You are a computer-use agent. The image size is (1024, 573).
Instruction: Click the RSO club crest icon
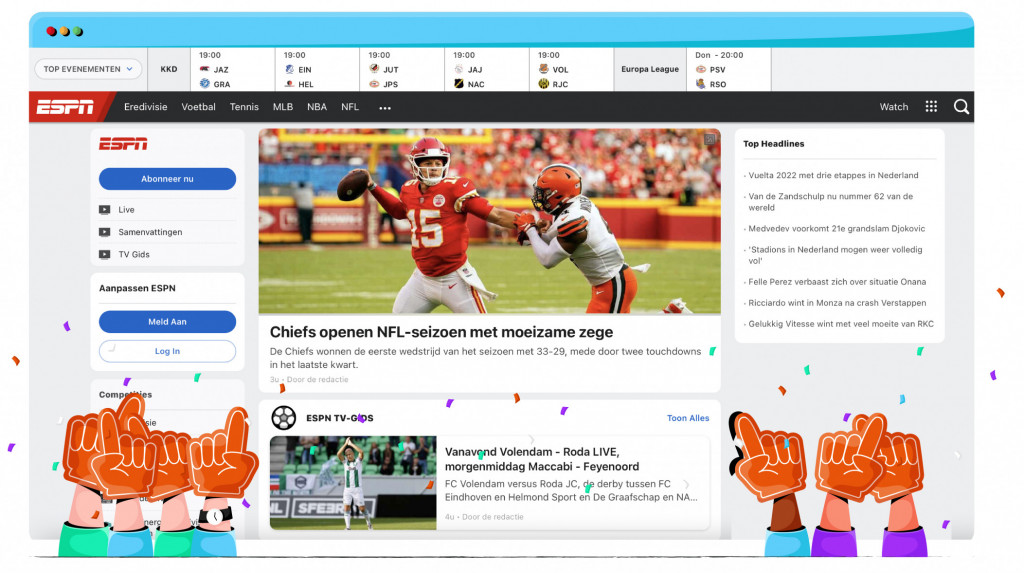701,84
